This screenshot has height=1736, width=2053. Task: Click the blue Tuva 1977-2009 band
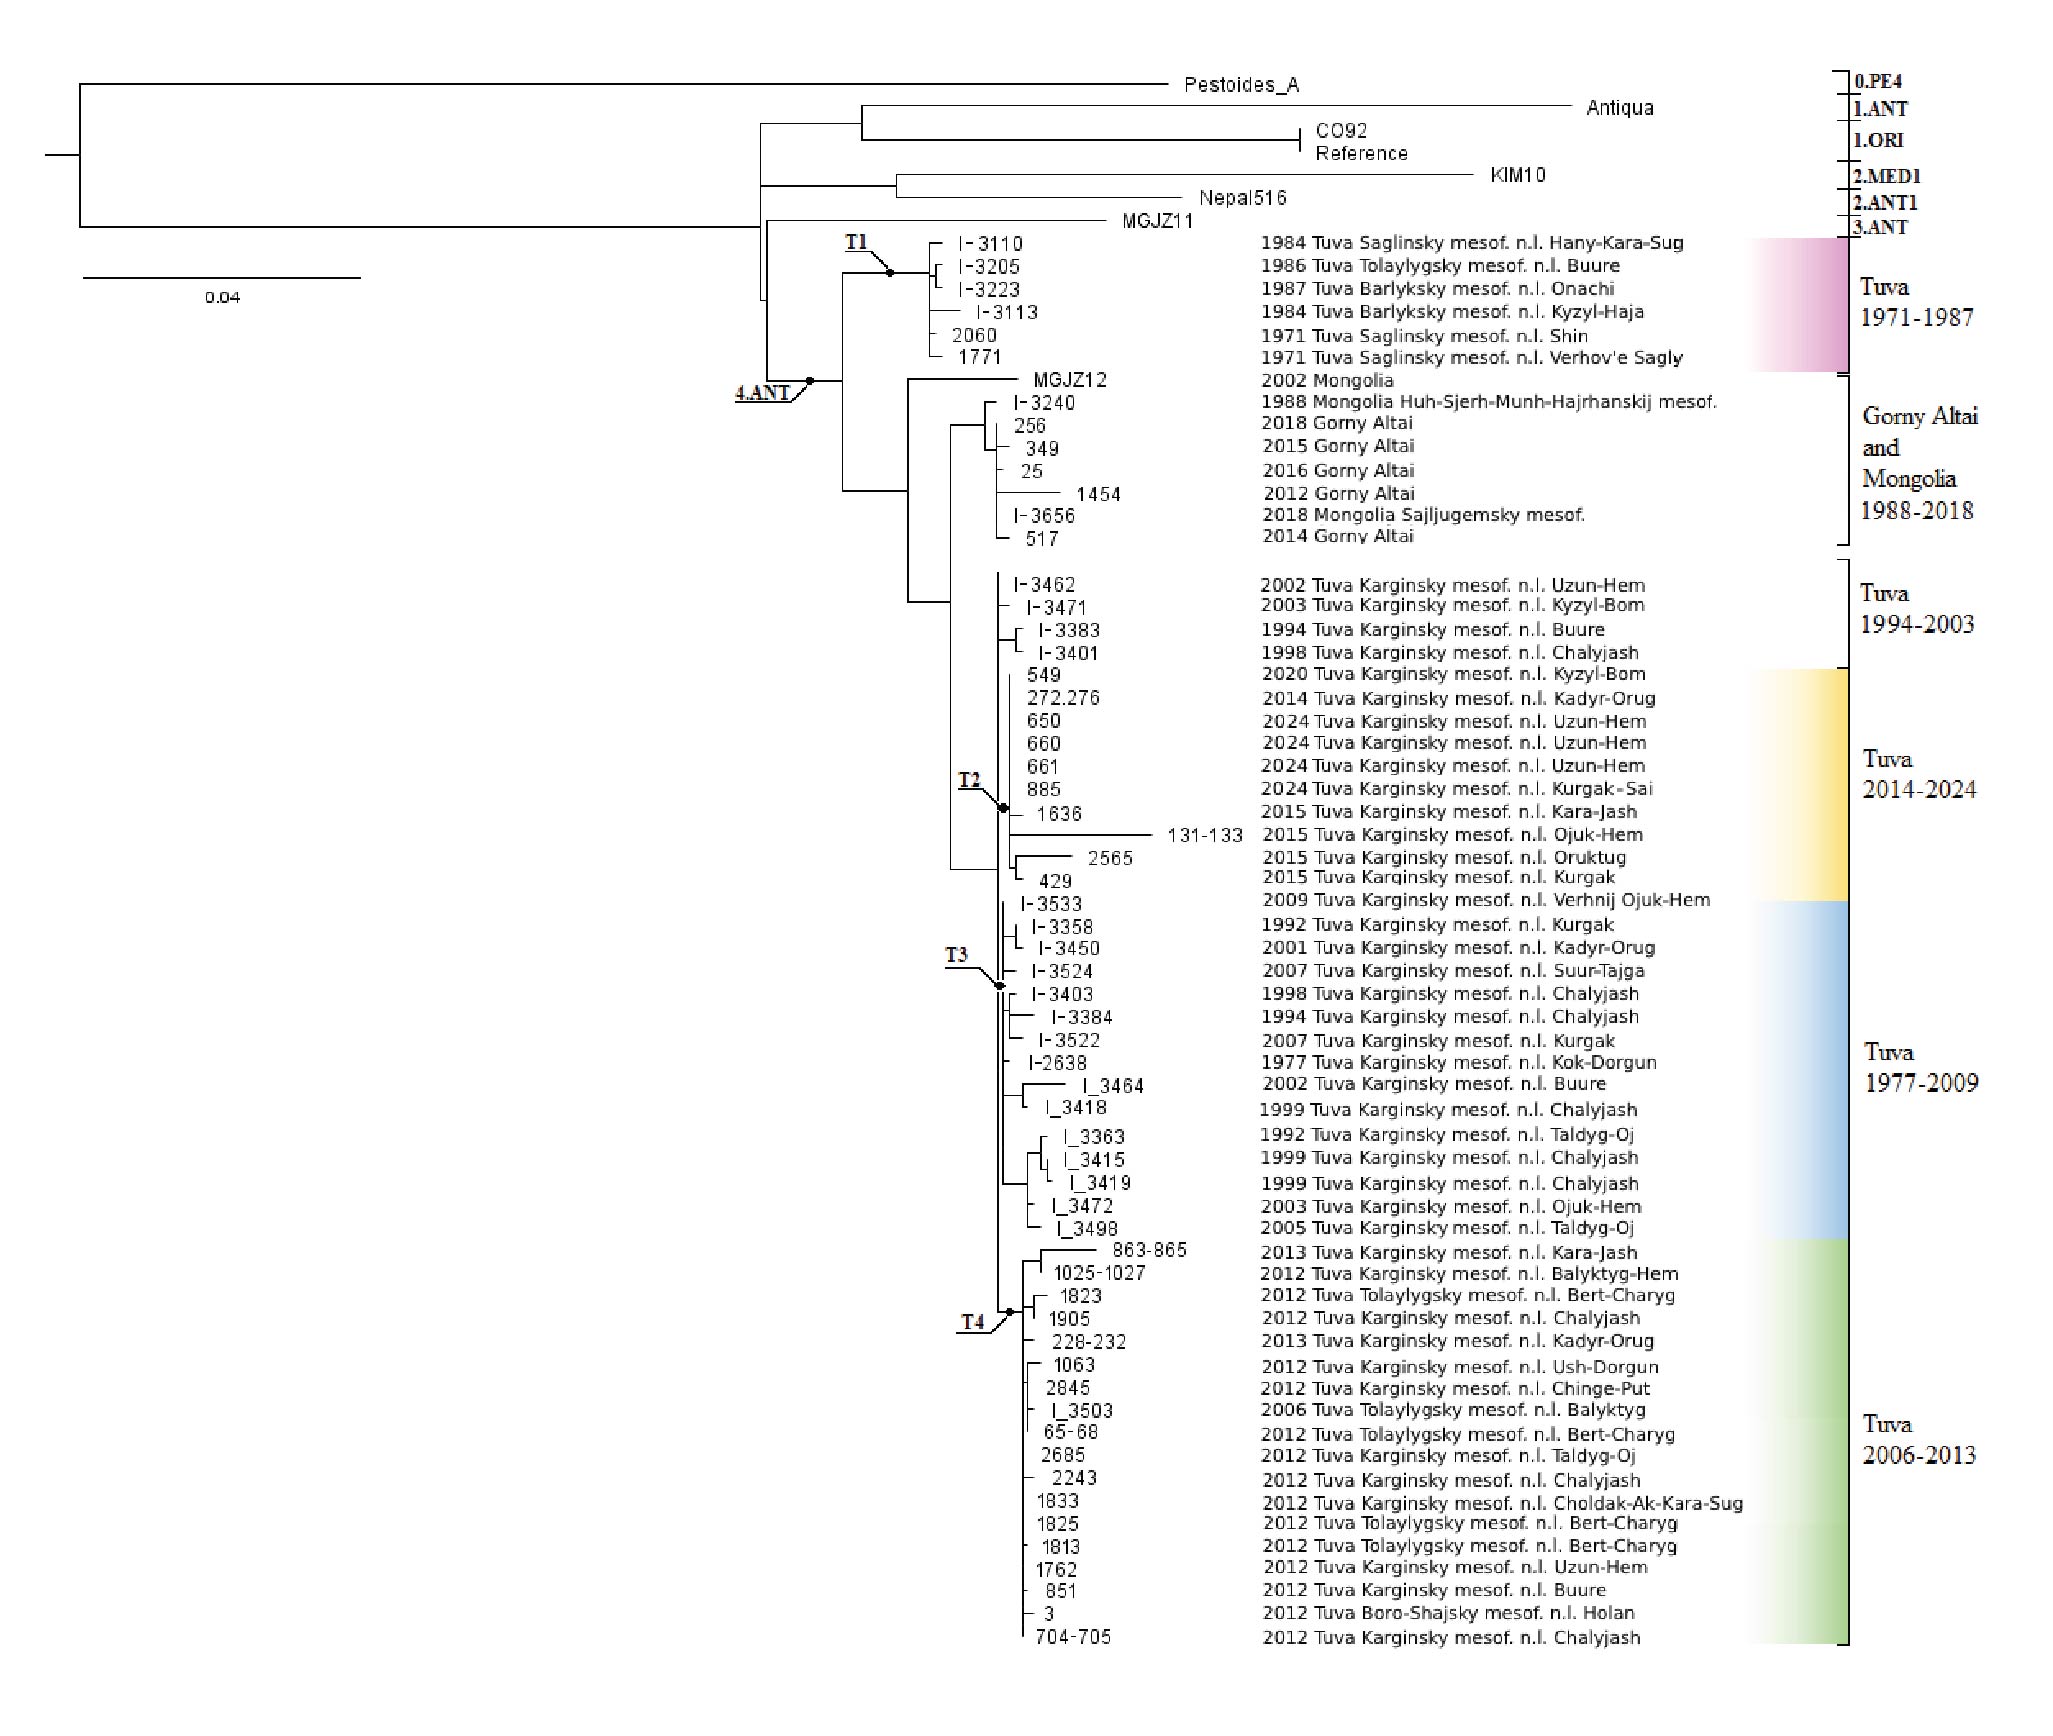[1805, 1068]
